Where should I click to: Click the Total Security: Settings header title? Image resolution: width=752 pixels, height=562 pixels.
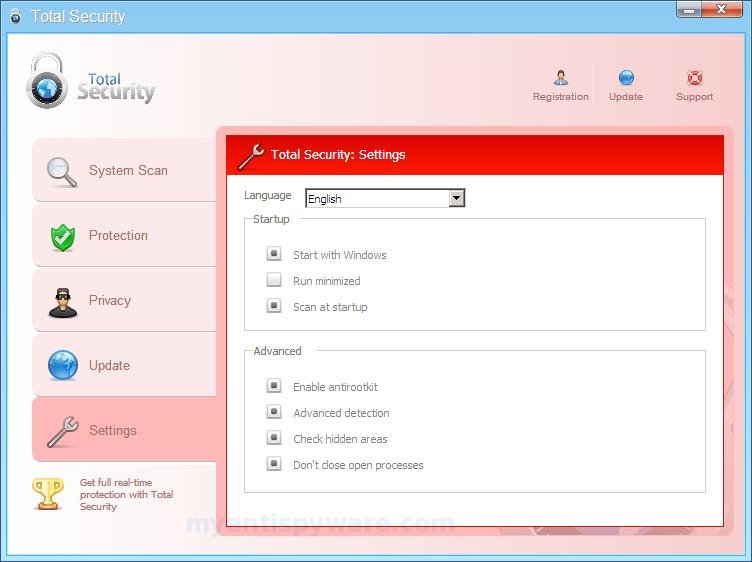(338, 154)
